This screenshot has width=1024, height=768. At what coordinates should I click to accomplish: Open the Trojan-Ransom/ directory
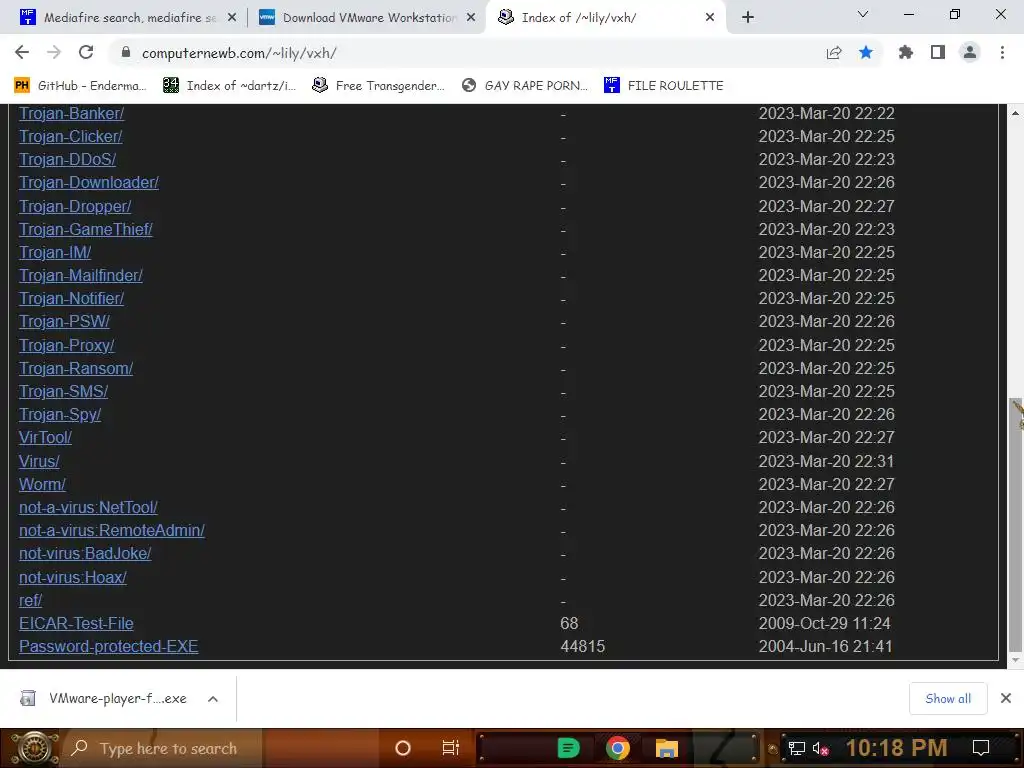coord(76,368)
